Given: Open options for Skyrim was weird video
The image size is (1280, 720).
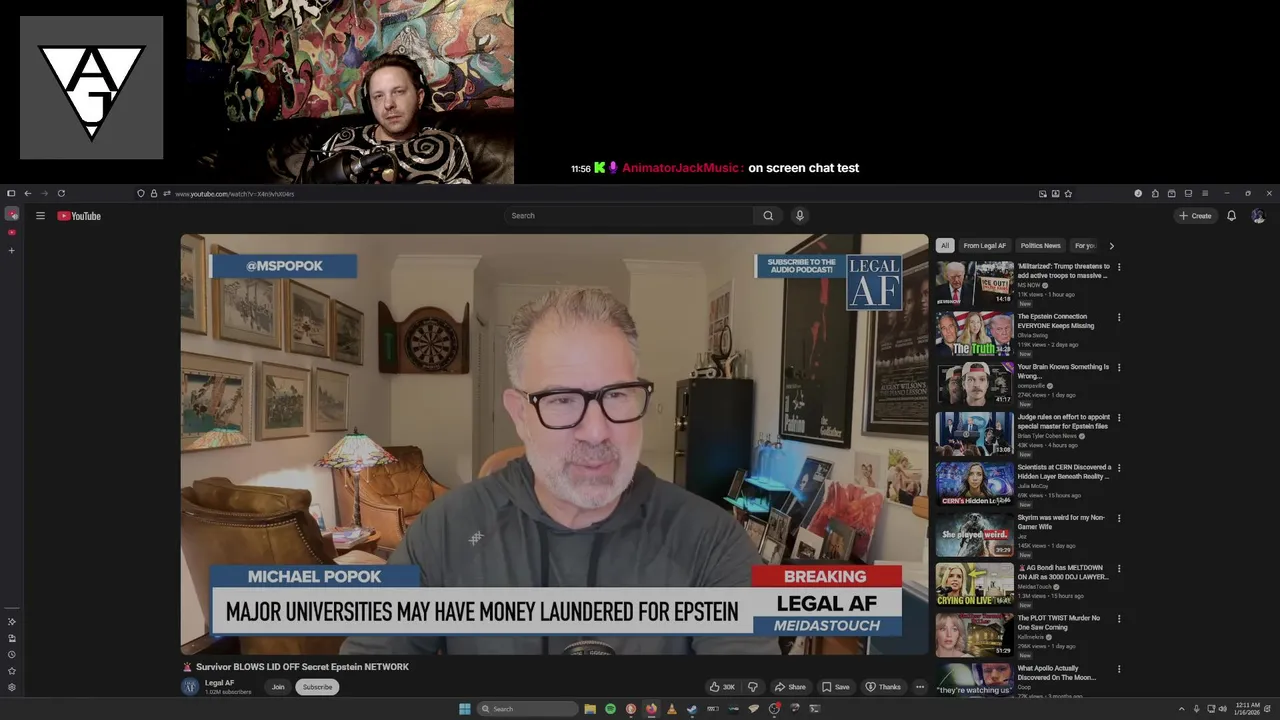Looking at the screenshot, I should pos(1119,518).
